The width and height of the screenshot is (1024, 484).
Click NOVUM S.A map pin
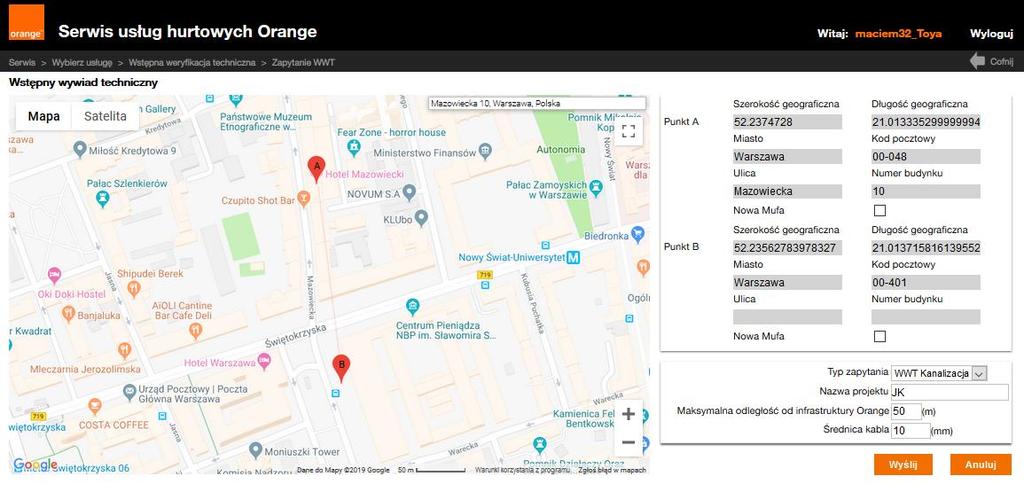pyautogui.click(x=409, y=193)
